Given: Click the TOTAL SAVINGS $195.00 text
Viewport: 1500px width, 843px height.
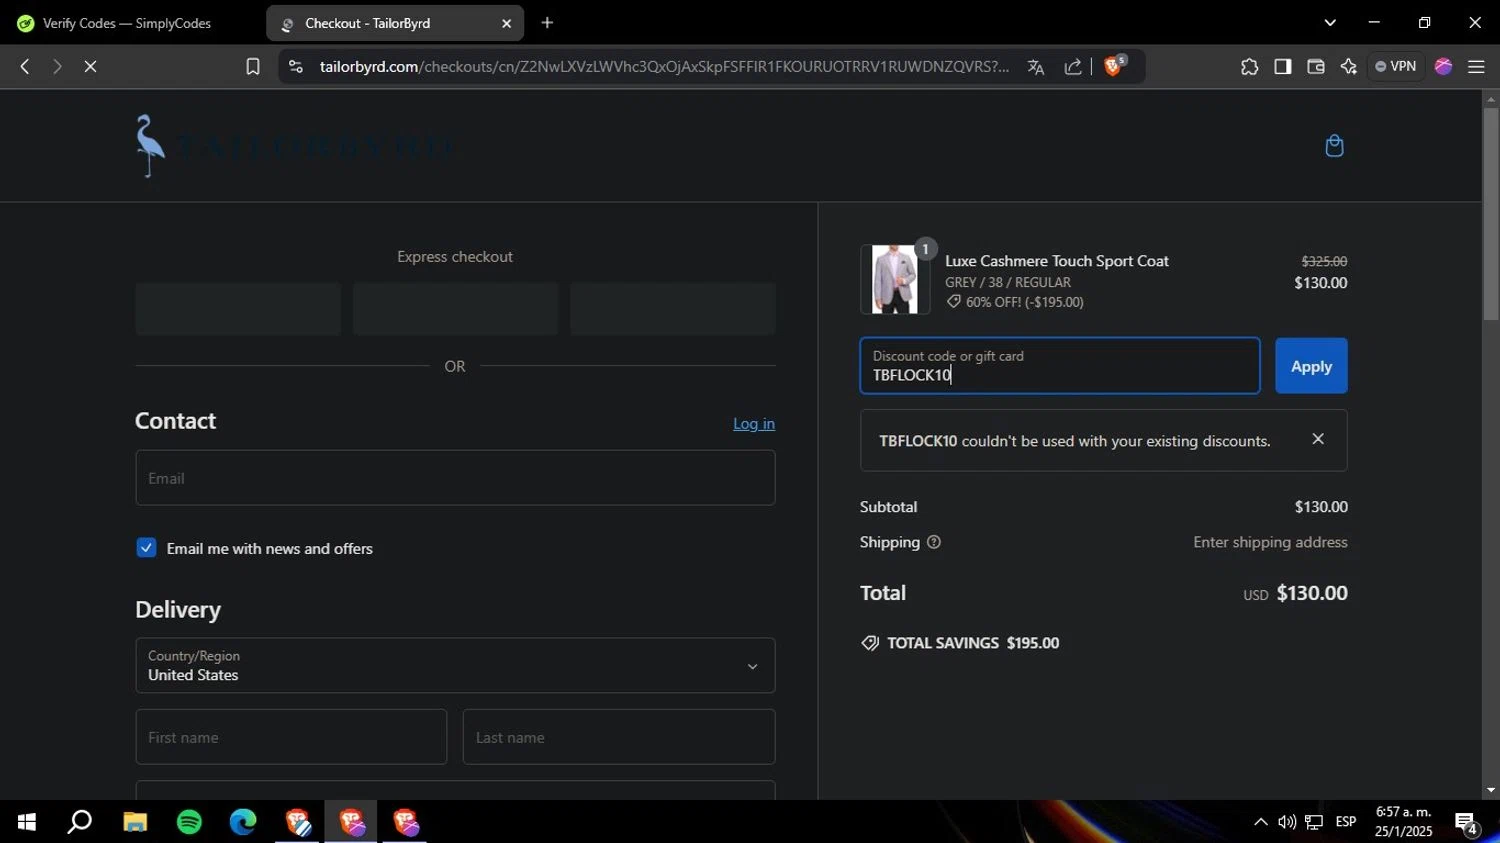Looking at the screenshot, I should (973, 643).
